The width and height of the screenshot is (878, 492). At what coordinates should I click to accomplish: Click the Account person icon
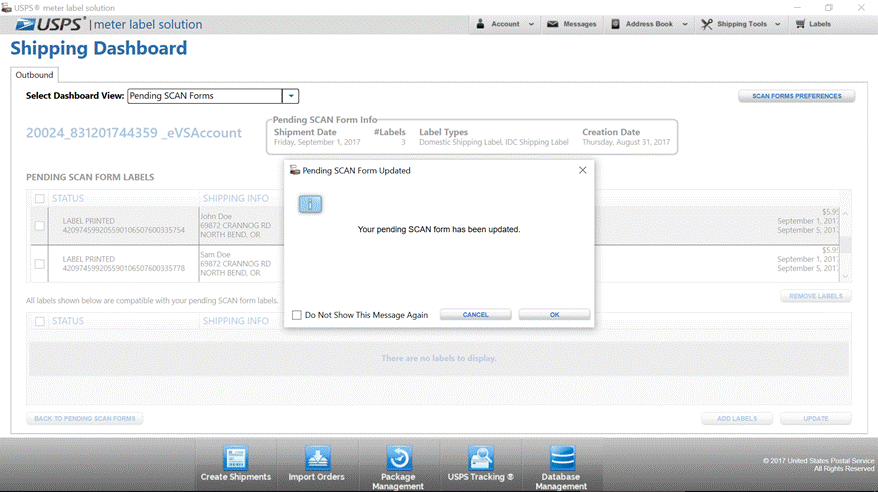click(480, 24)
